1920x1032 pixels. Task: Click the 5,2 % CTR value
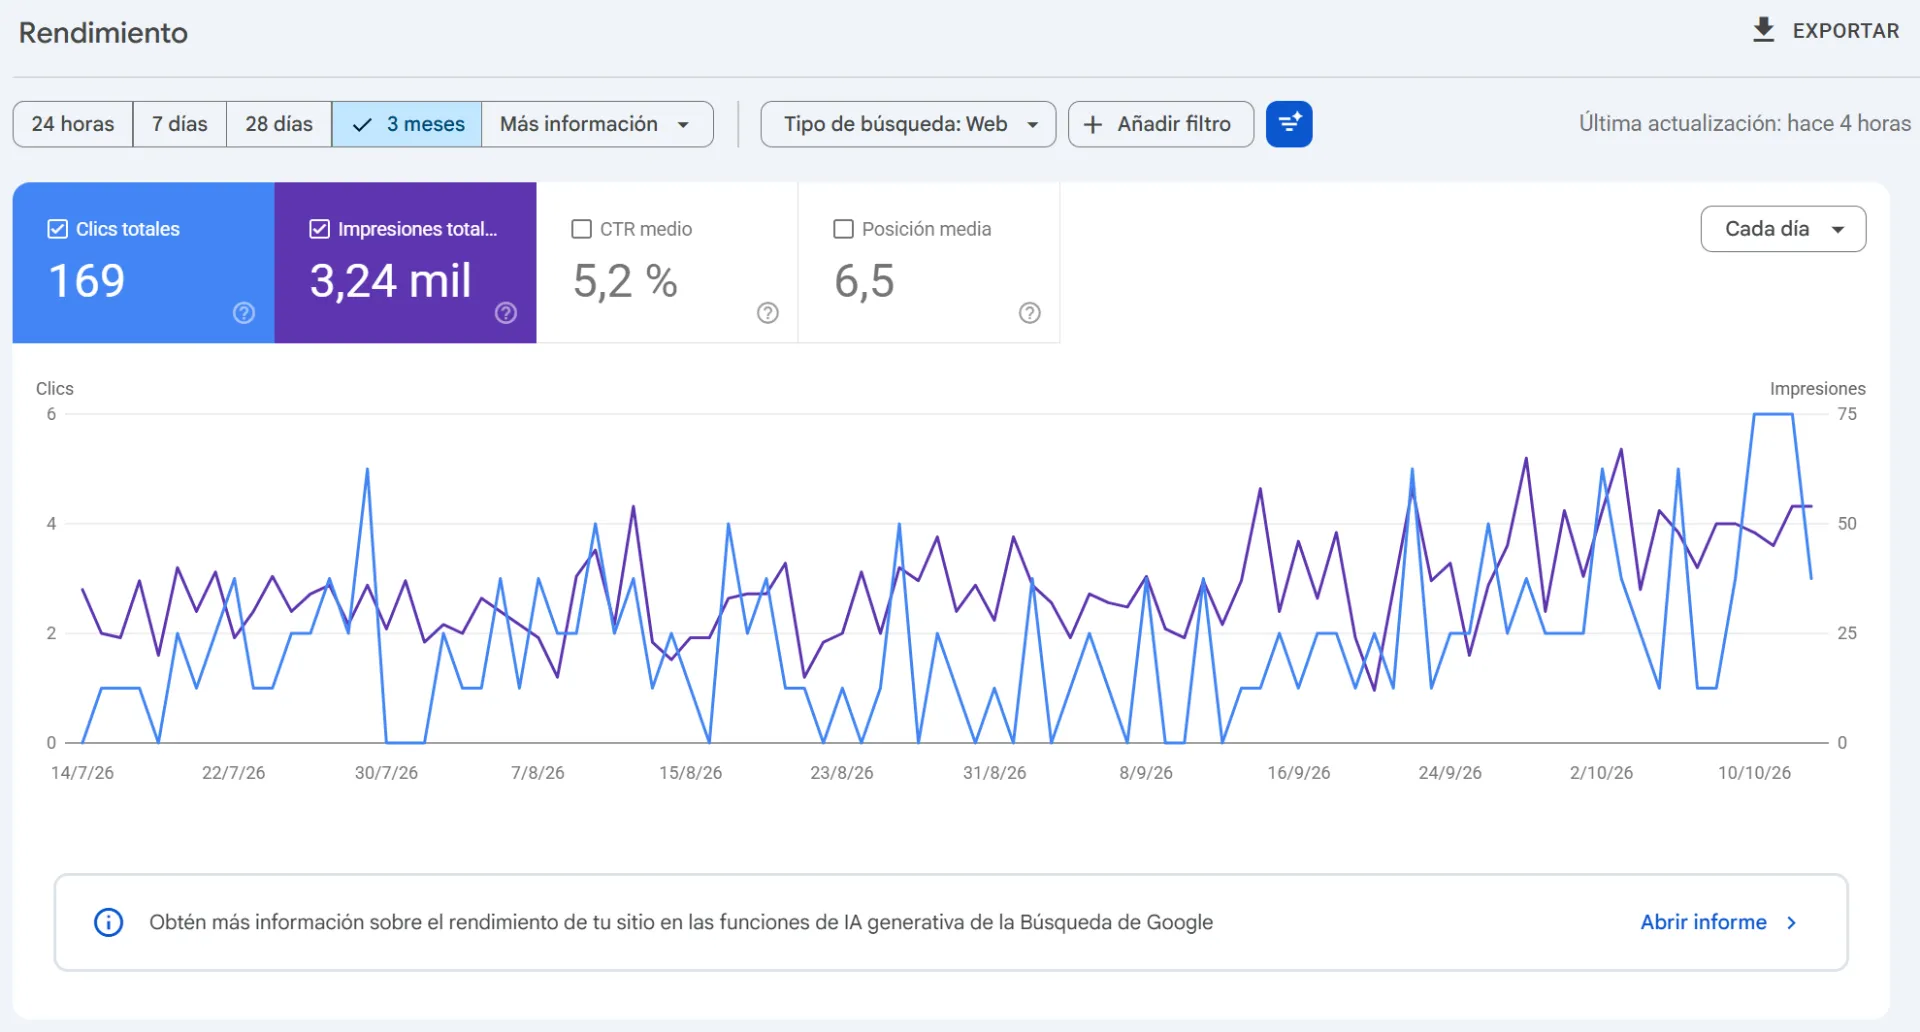[625, 281]
